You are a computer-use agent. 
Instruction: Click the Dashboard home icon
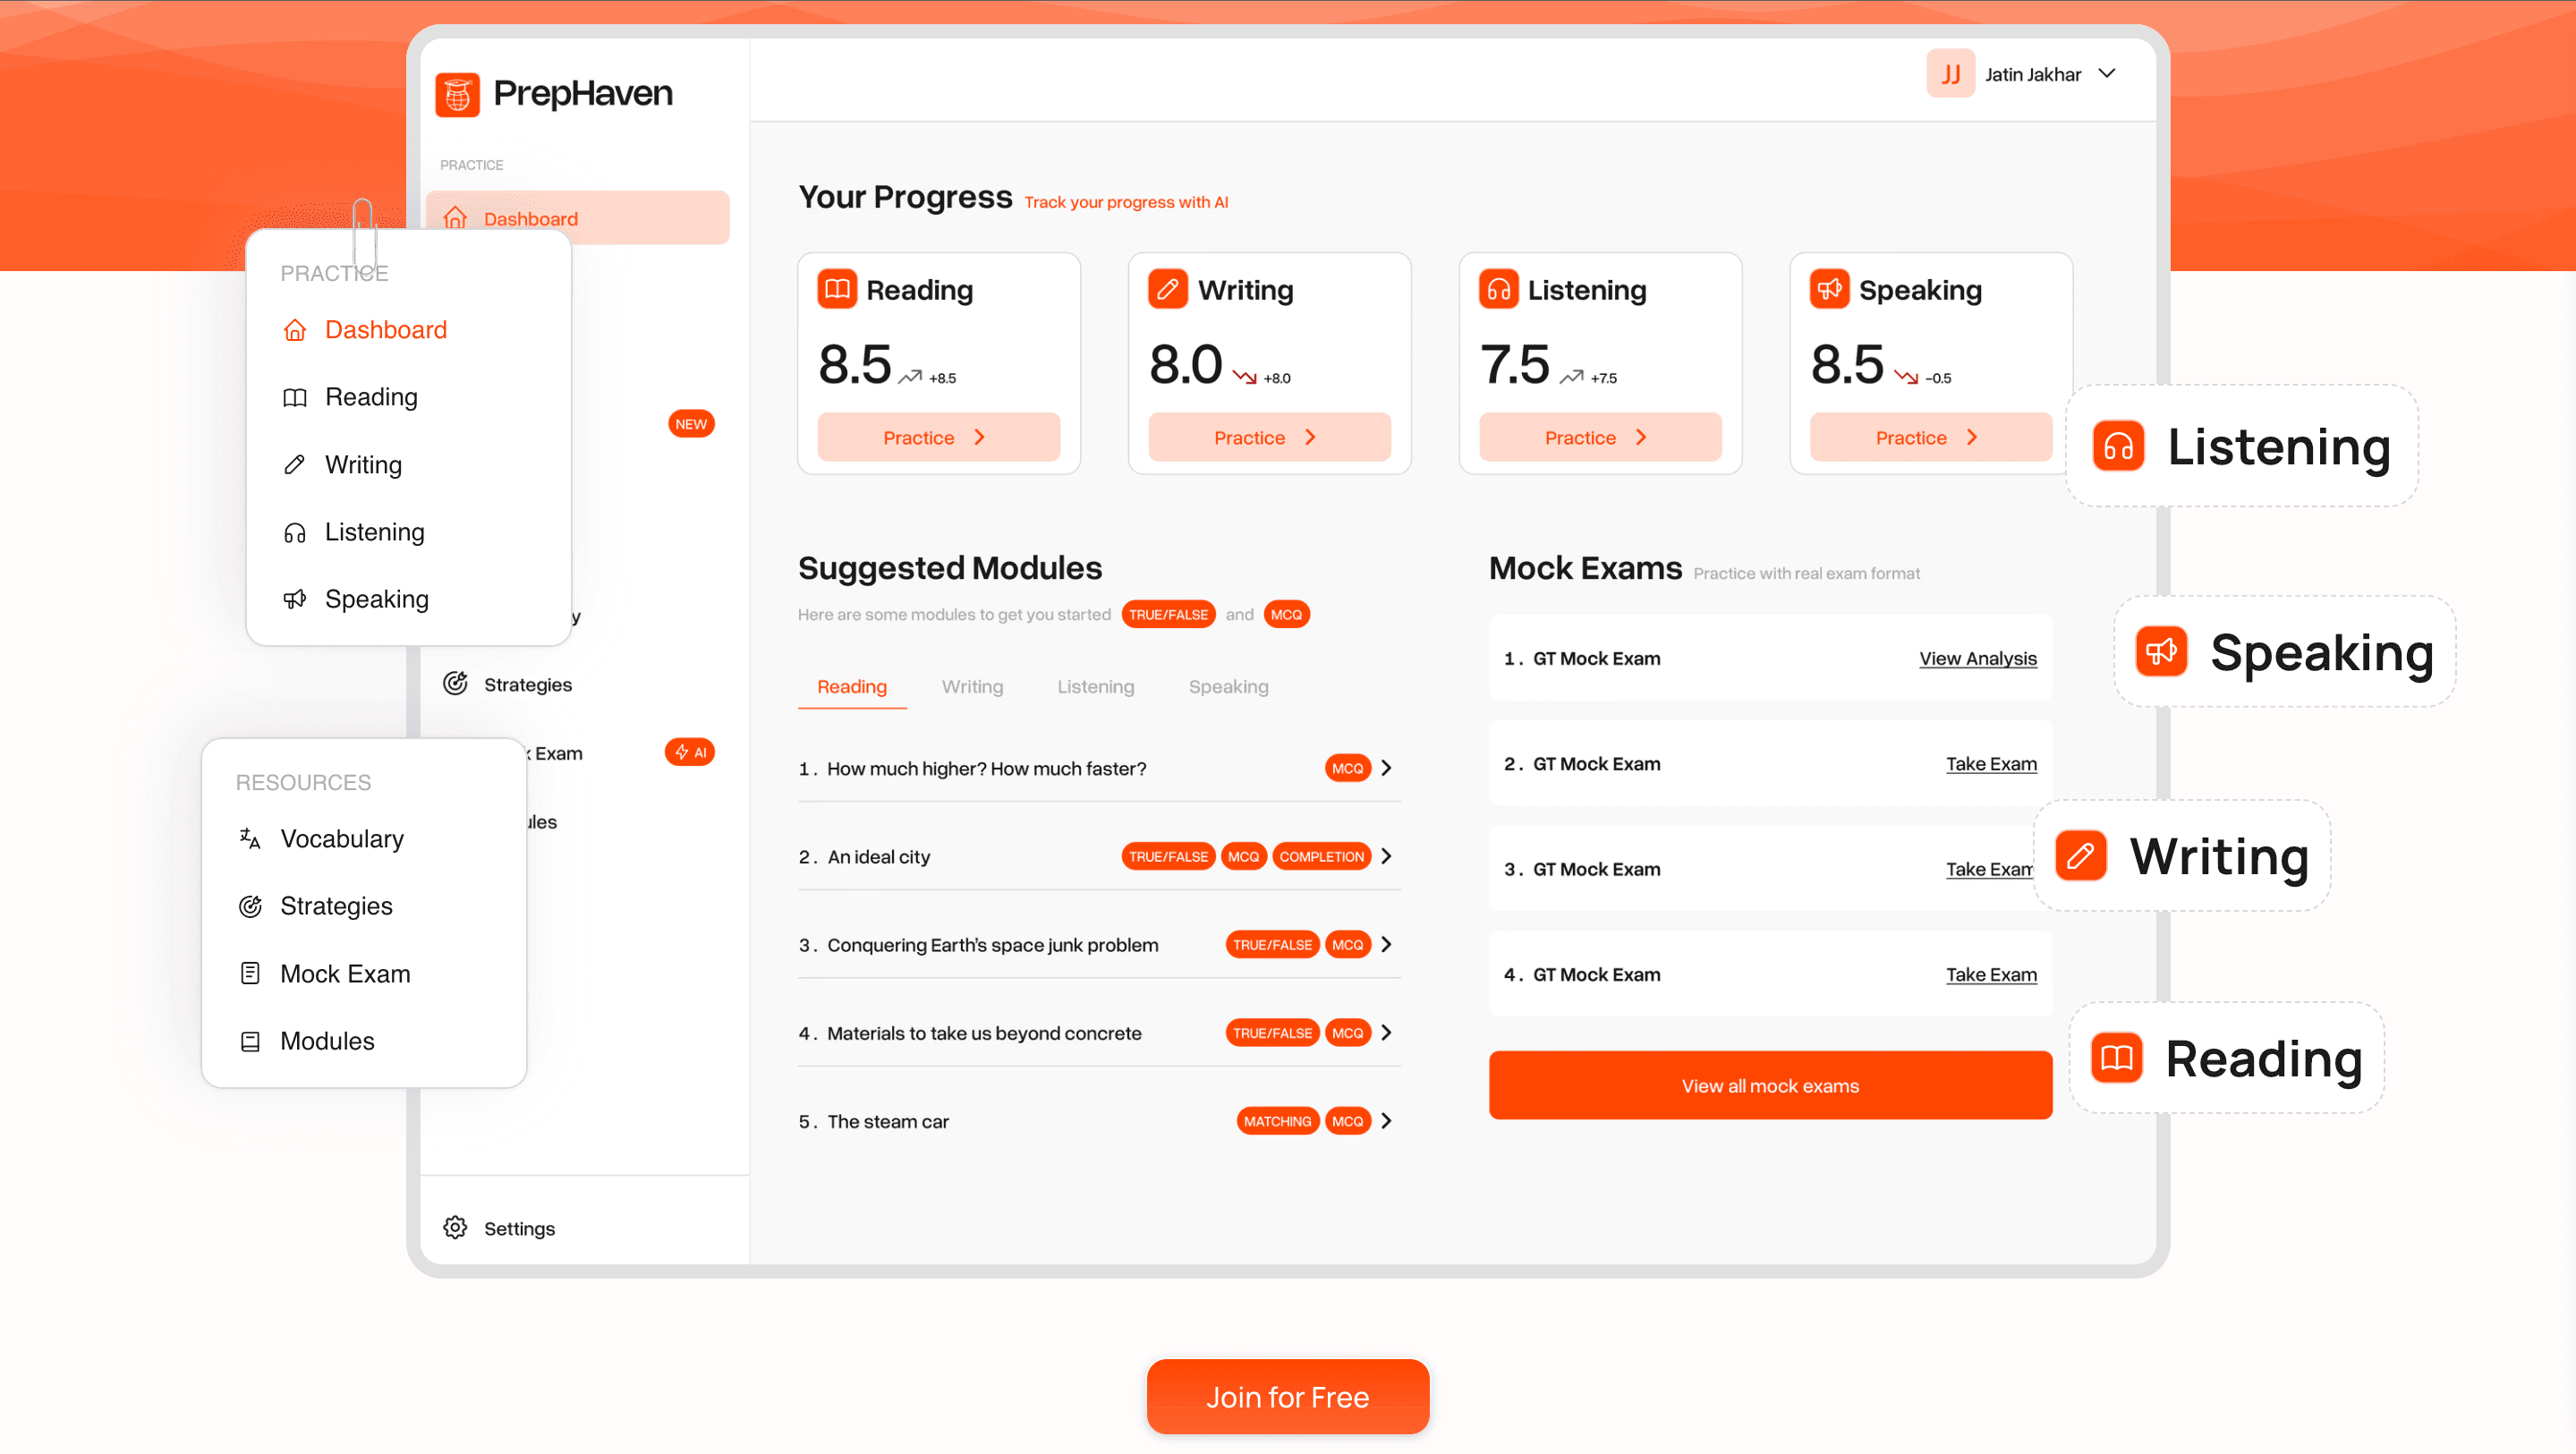(292, 327)
